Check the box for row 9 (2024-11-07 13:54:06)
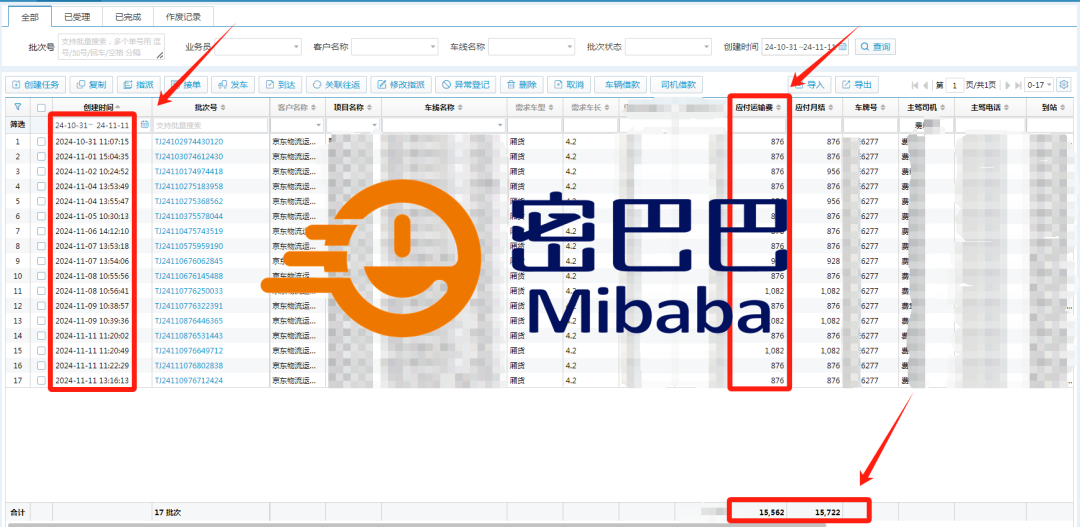 (41, 261)
